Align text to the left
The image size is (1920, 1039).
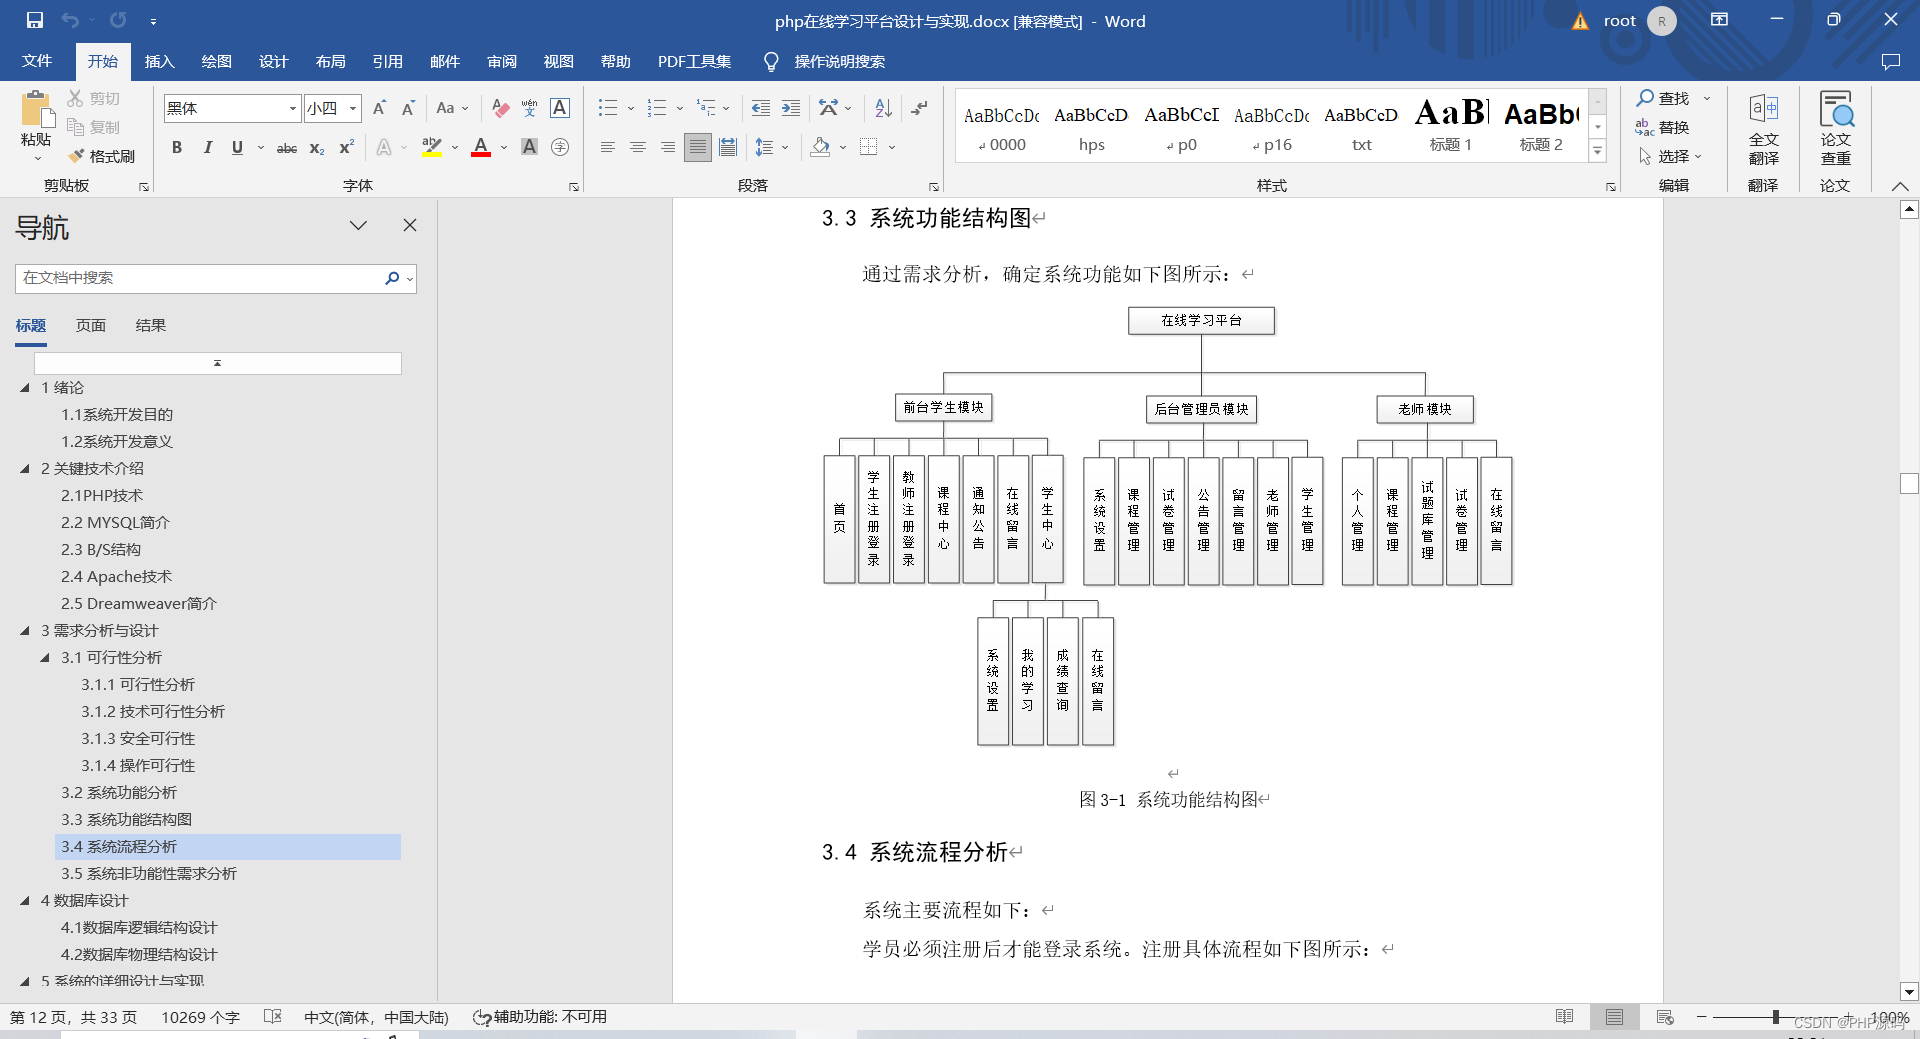click(x=607, y=148)
